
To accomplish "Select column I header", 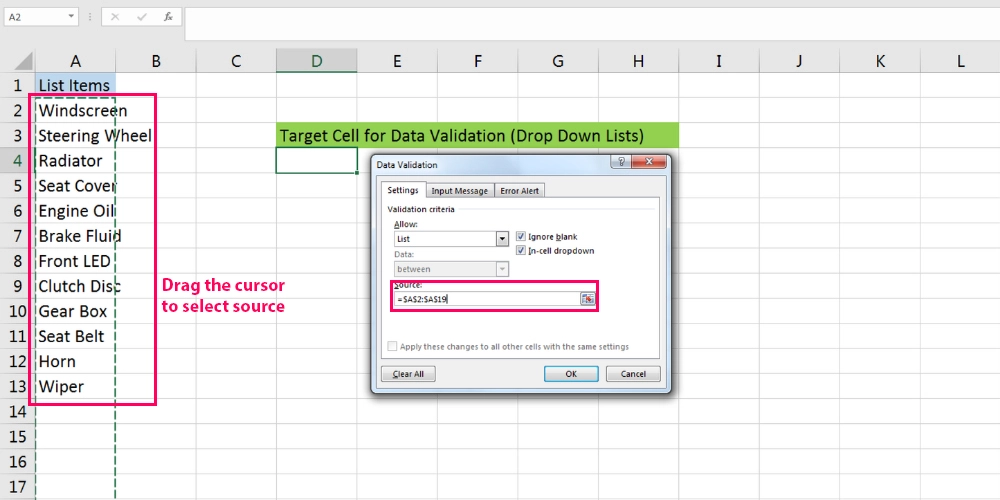I will [719, 61].
